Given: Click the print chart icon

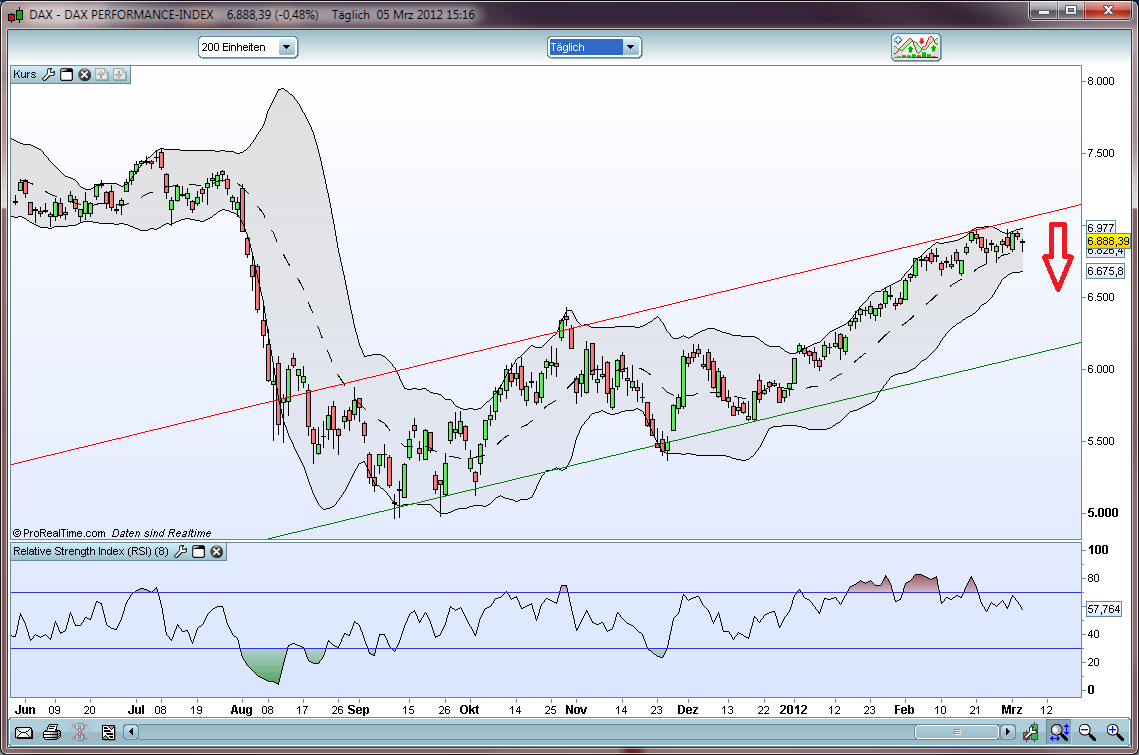Looking at the screenshot, I should click(x=51, y=733).
